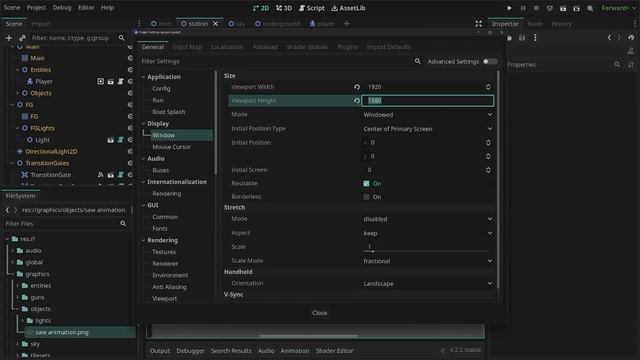Open the Script editor workspace
This screenshot has width=640, height=360.
tap(312, 8)
